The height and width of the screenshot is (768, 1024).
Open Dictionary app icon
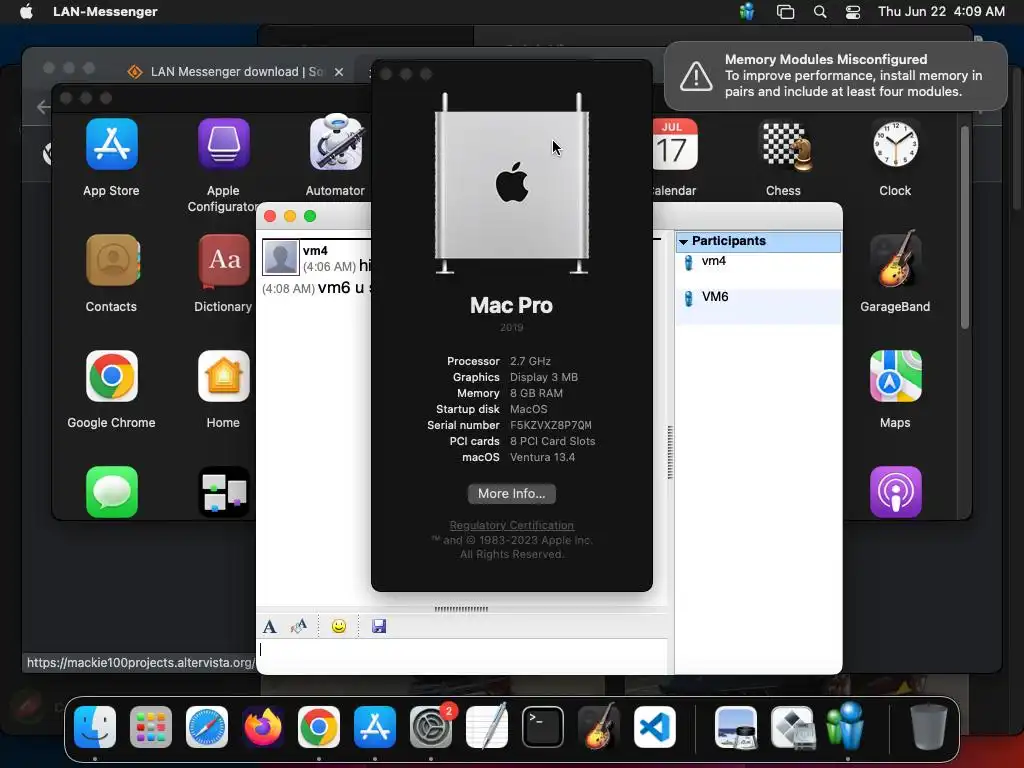click(223, 261)
